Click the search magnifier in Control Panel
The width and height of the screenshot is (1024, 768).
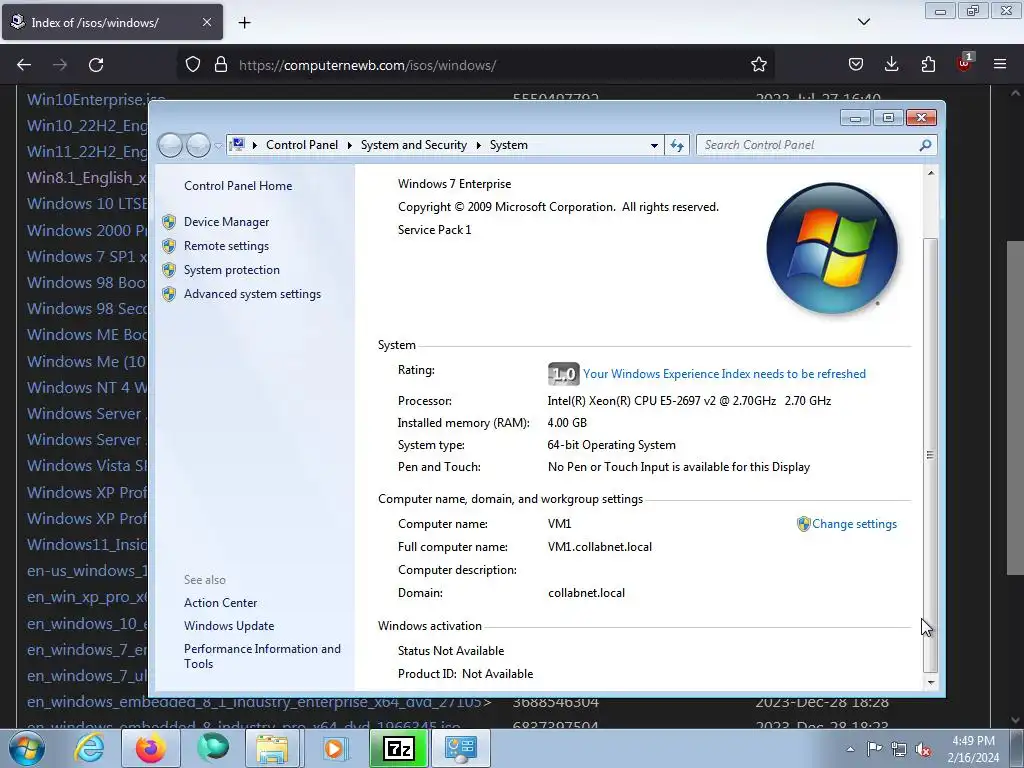(x=925, y=145)
